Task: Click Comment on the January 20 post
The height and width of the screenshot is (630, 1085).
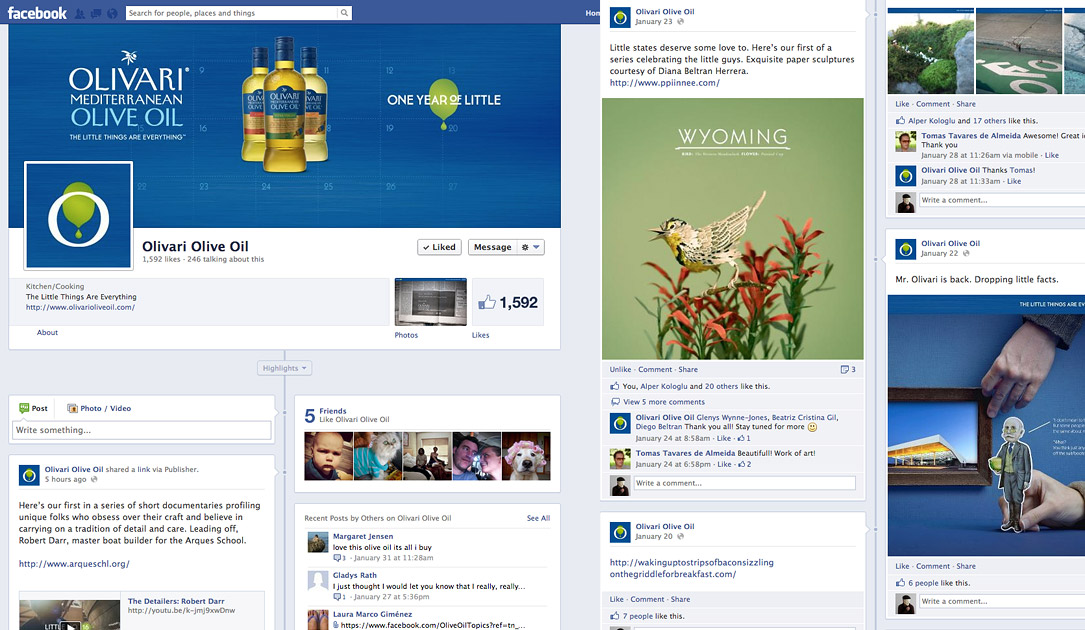Action: pyautogui.click(x=647, y=600)
